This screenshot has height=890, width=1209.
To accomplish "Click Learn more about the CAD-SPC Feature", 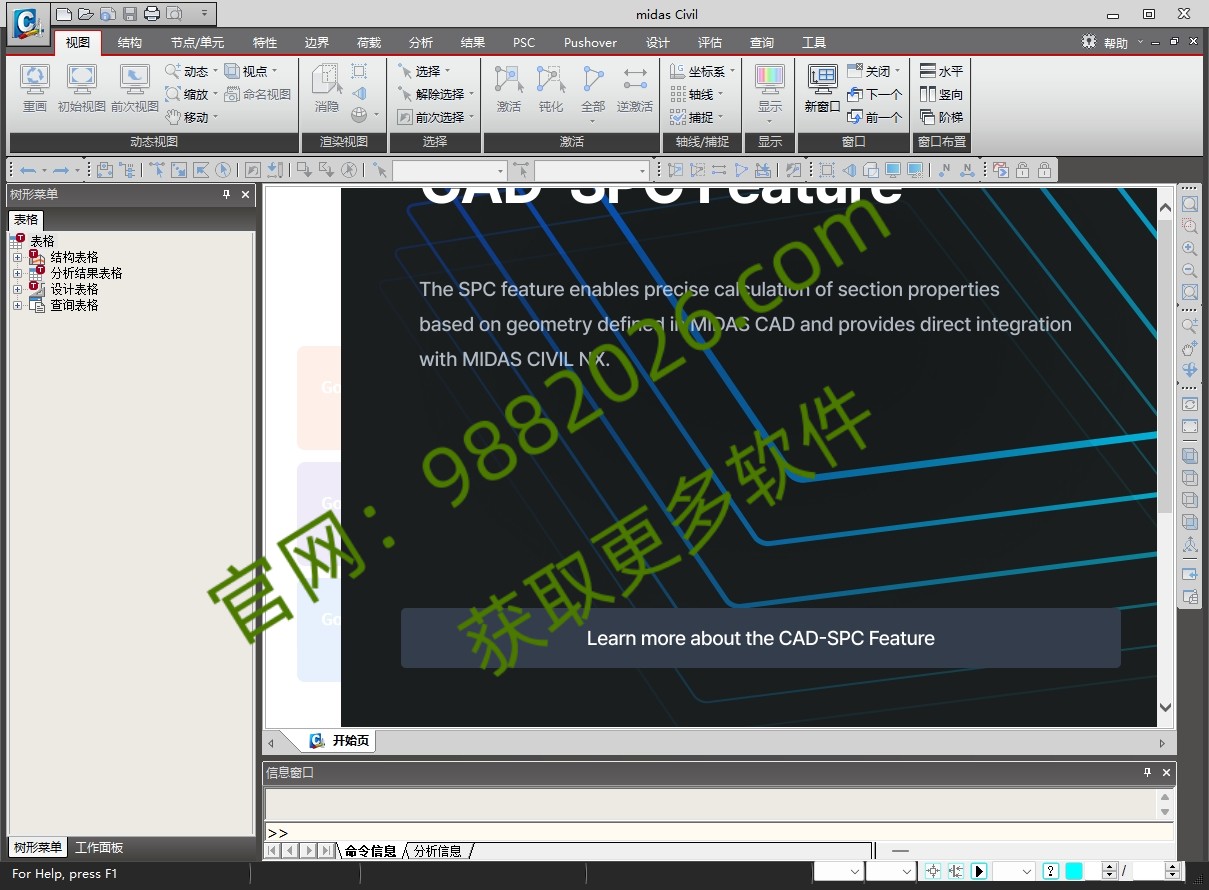I will [x=761, y=638].
